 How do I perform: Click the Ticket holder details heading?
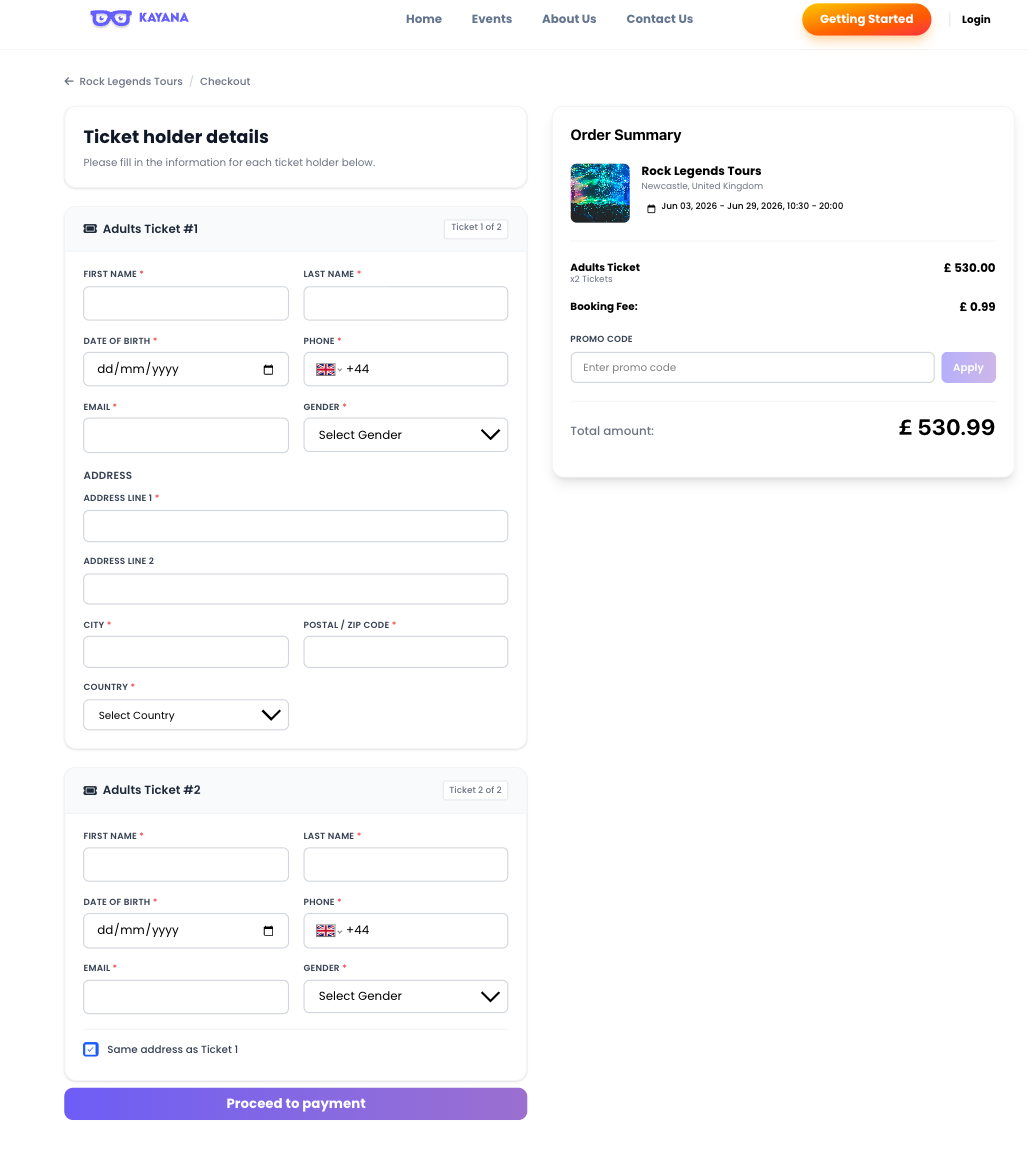point(176,137)
